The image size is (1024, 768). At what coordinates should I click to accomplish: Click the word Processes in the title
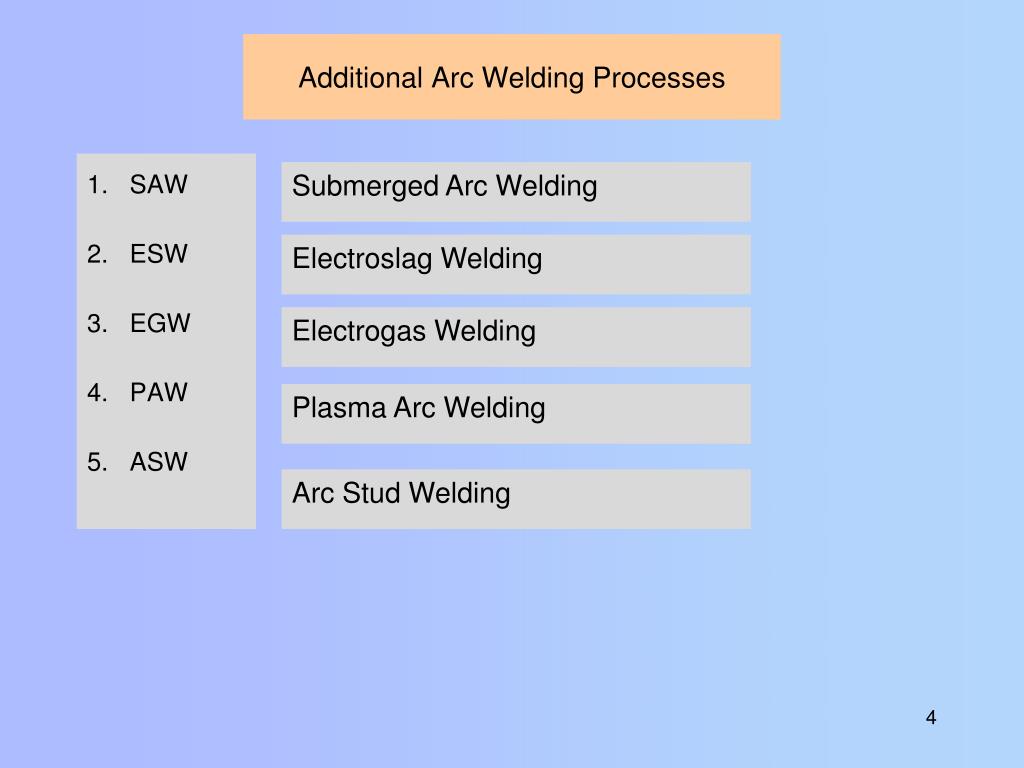[659, 78]
